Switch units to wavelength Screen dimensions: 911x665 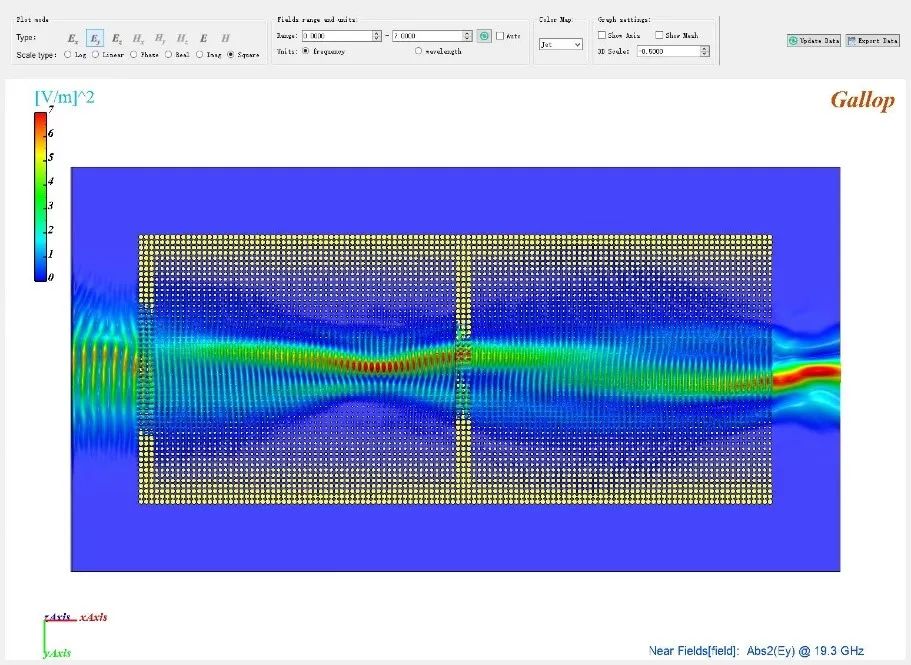[418, 51]
